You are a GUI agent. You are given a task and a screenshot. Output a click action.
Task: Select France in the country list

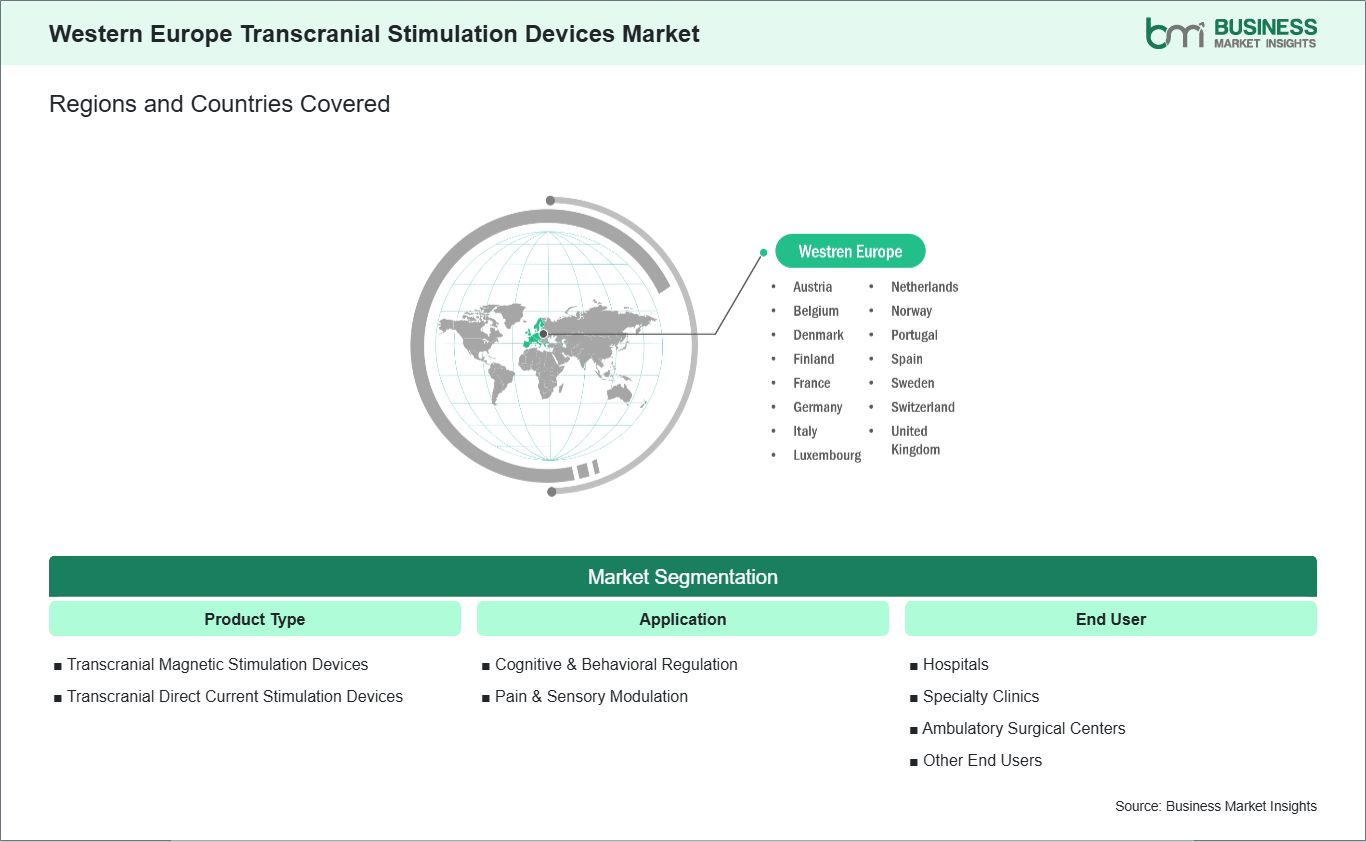pyautogui.click(x=811, y=383)
